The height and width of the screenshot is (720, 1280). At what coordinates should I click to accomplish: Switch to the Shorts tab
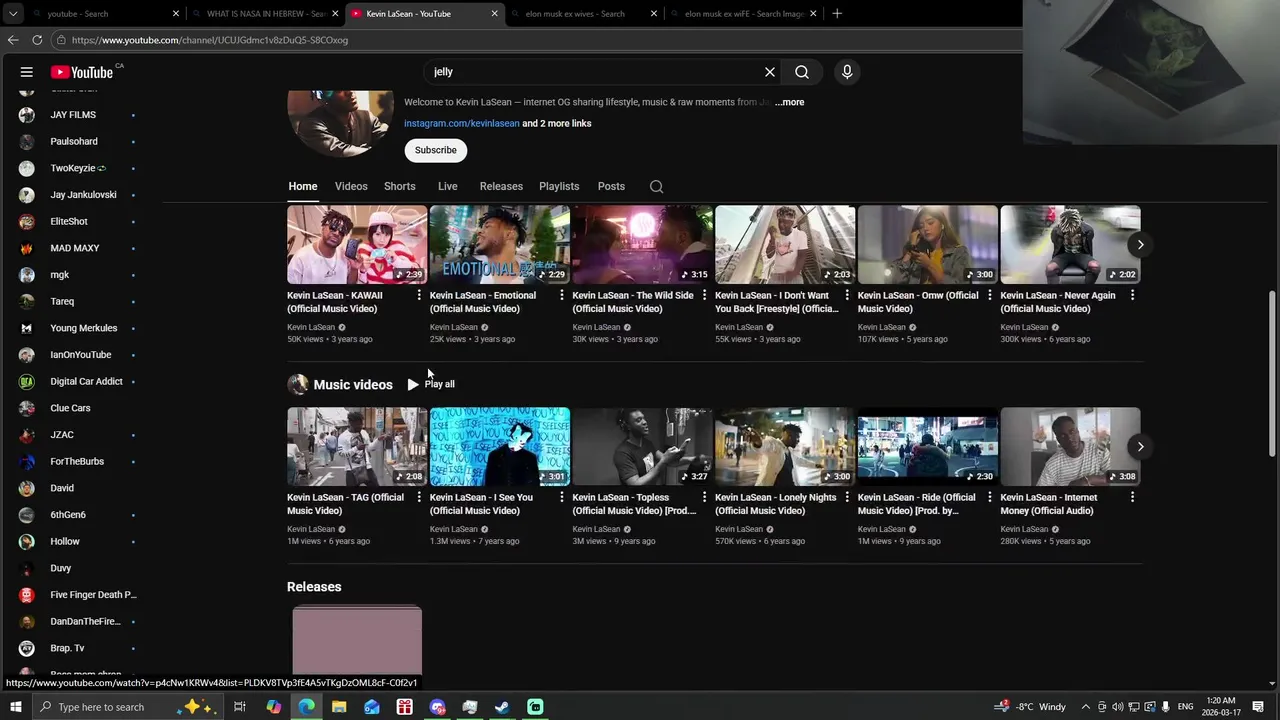point(399,186)
